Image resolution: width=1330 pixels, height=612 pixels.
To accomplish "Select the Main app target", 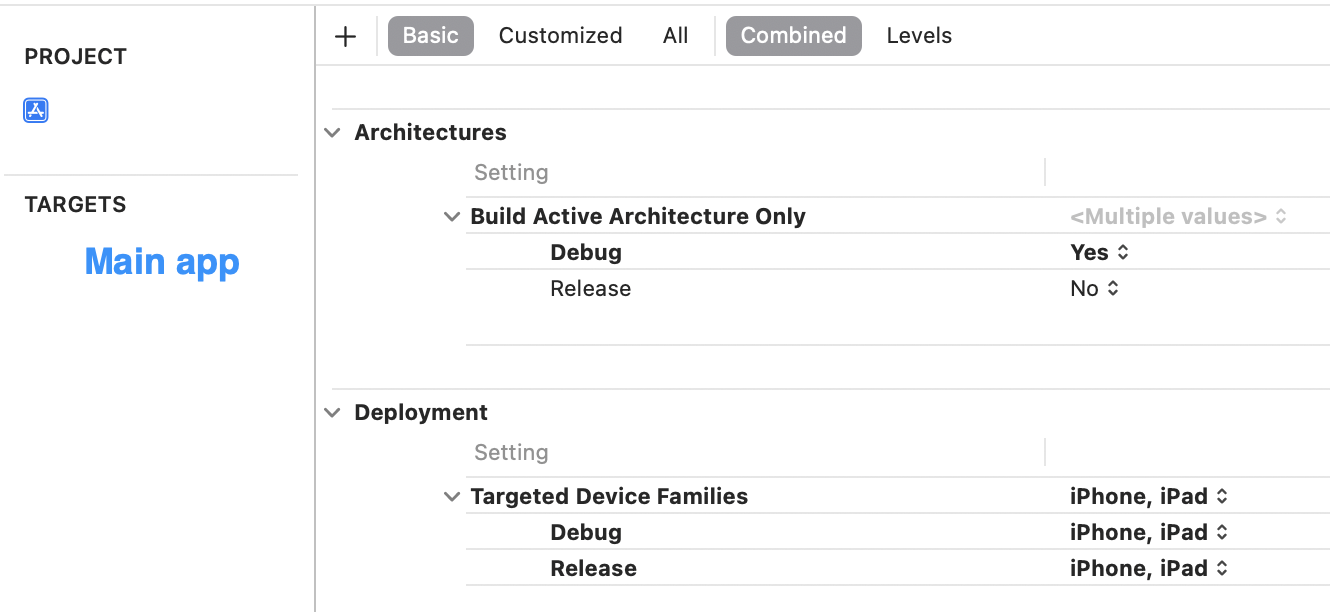I will tap(162, 262).
